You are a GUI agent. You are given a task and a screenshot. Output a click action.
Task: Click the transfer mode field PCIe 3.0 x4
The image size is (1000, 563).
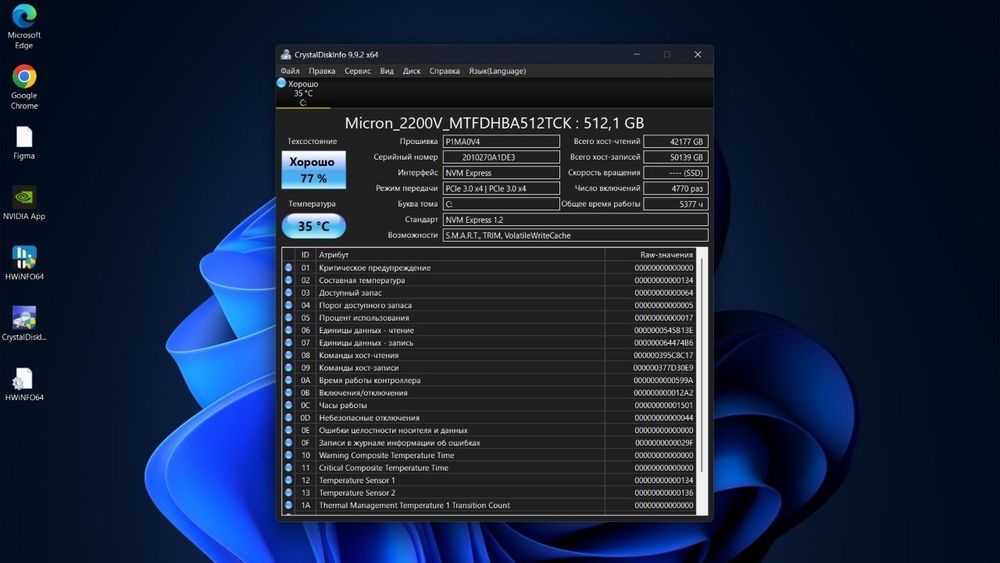tap(501, 188)
